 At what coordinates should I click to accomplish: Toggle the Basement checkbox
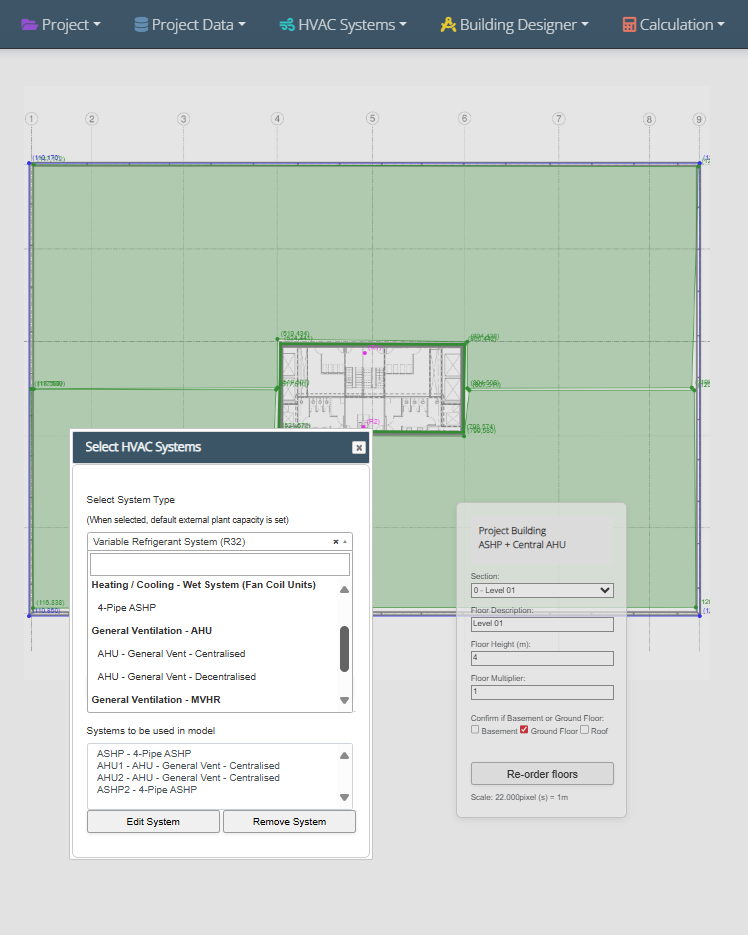tap(475, 730)
